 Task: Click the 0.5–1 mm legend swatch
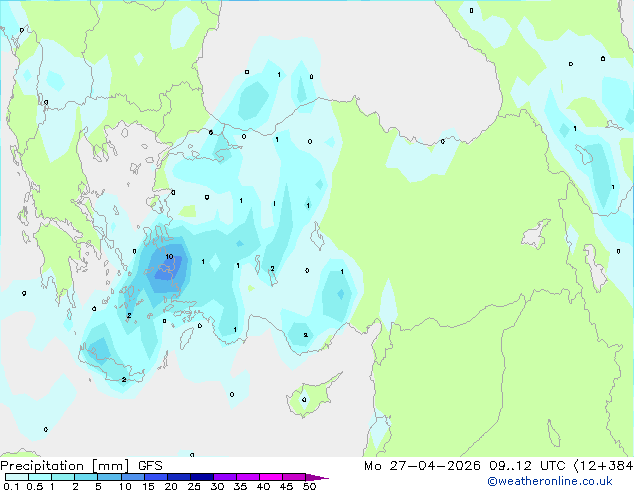pyautogui.click(x=40, y=477)
